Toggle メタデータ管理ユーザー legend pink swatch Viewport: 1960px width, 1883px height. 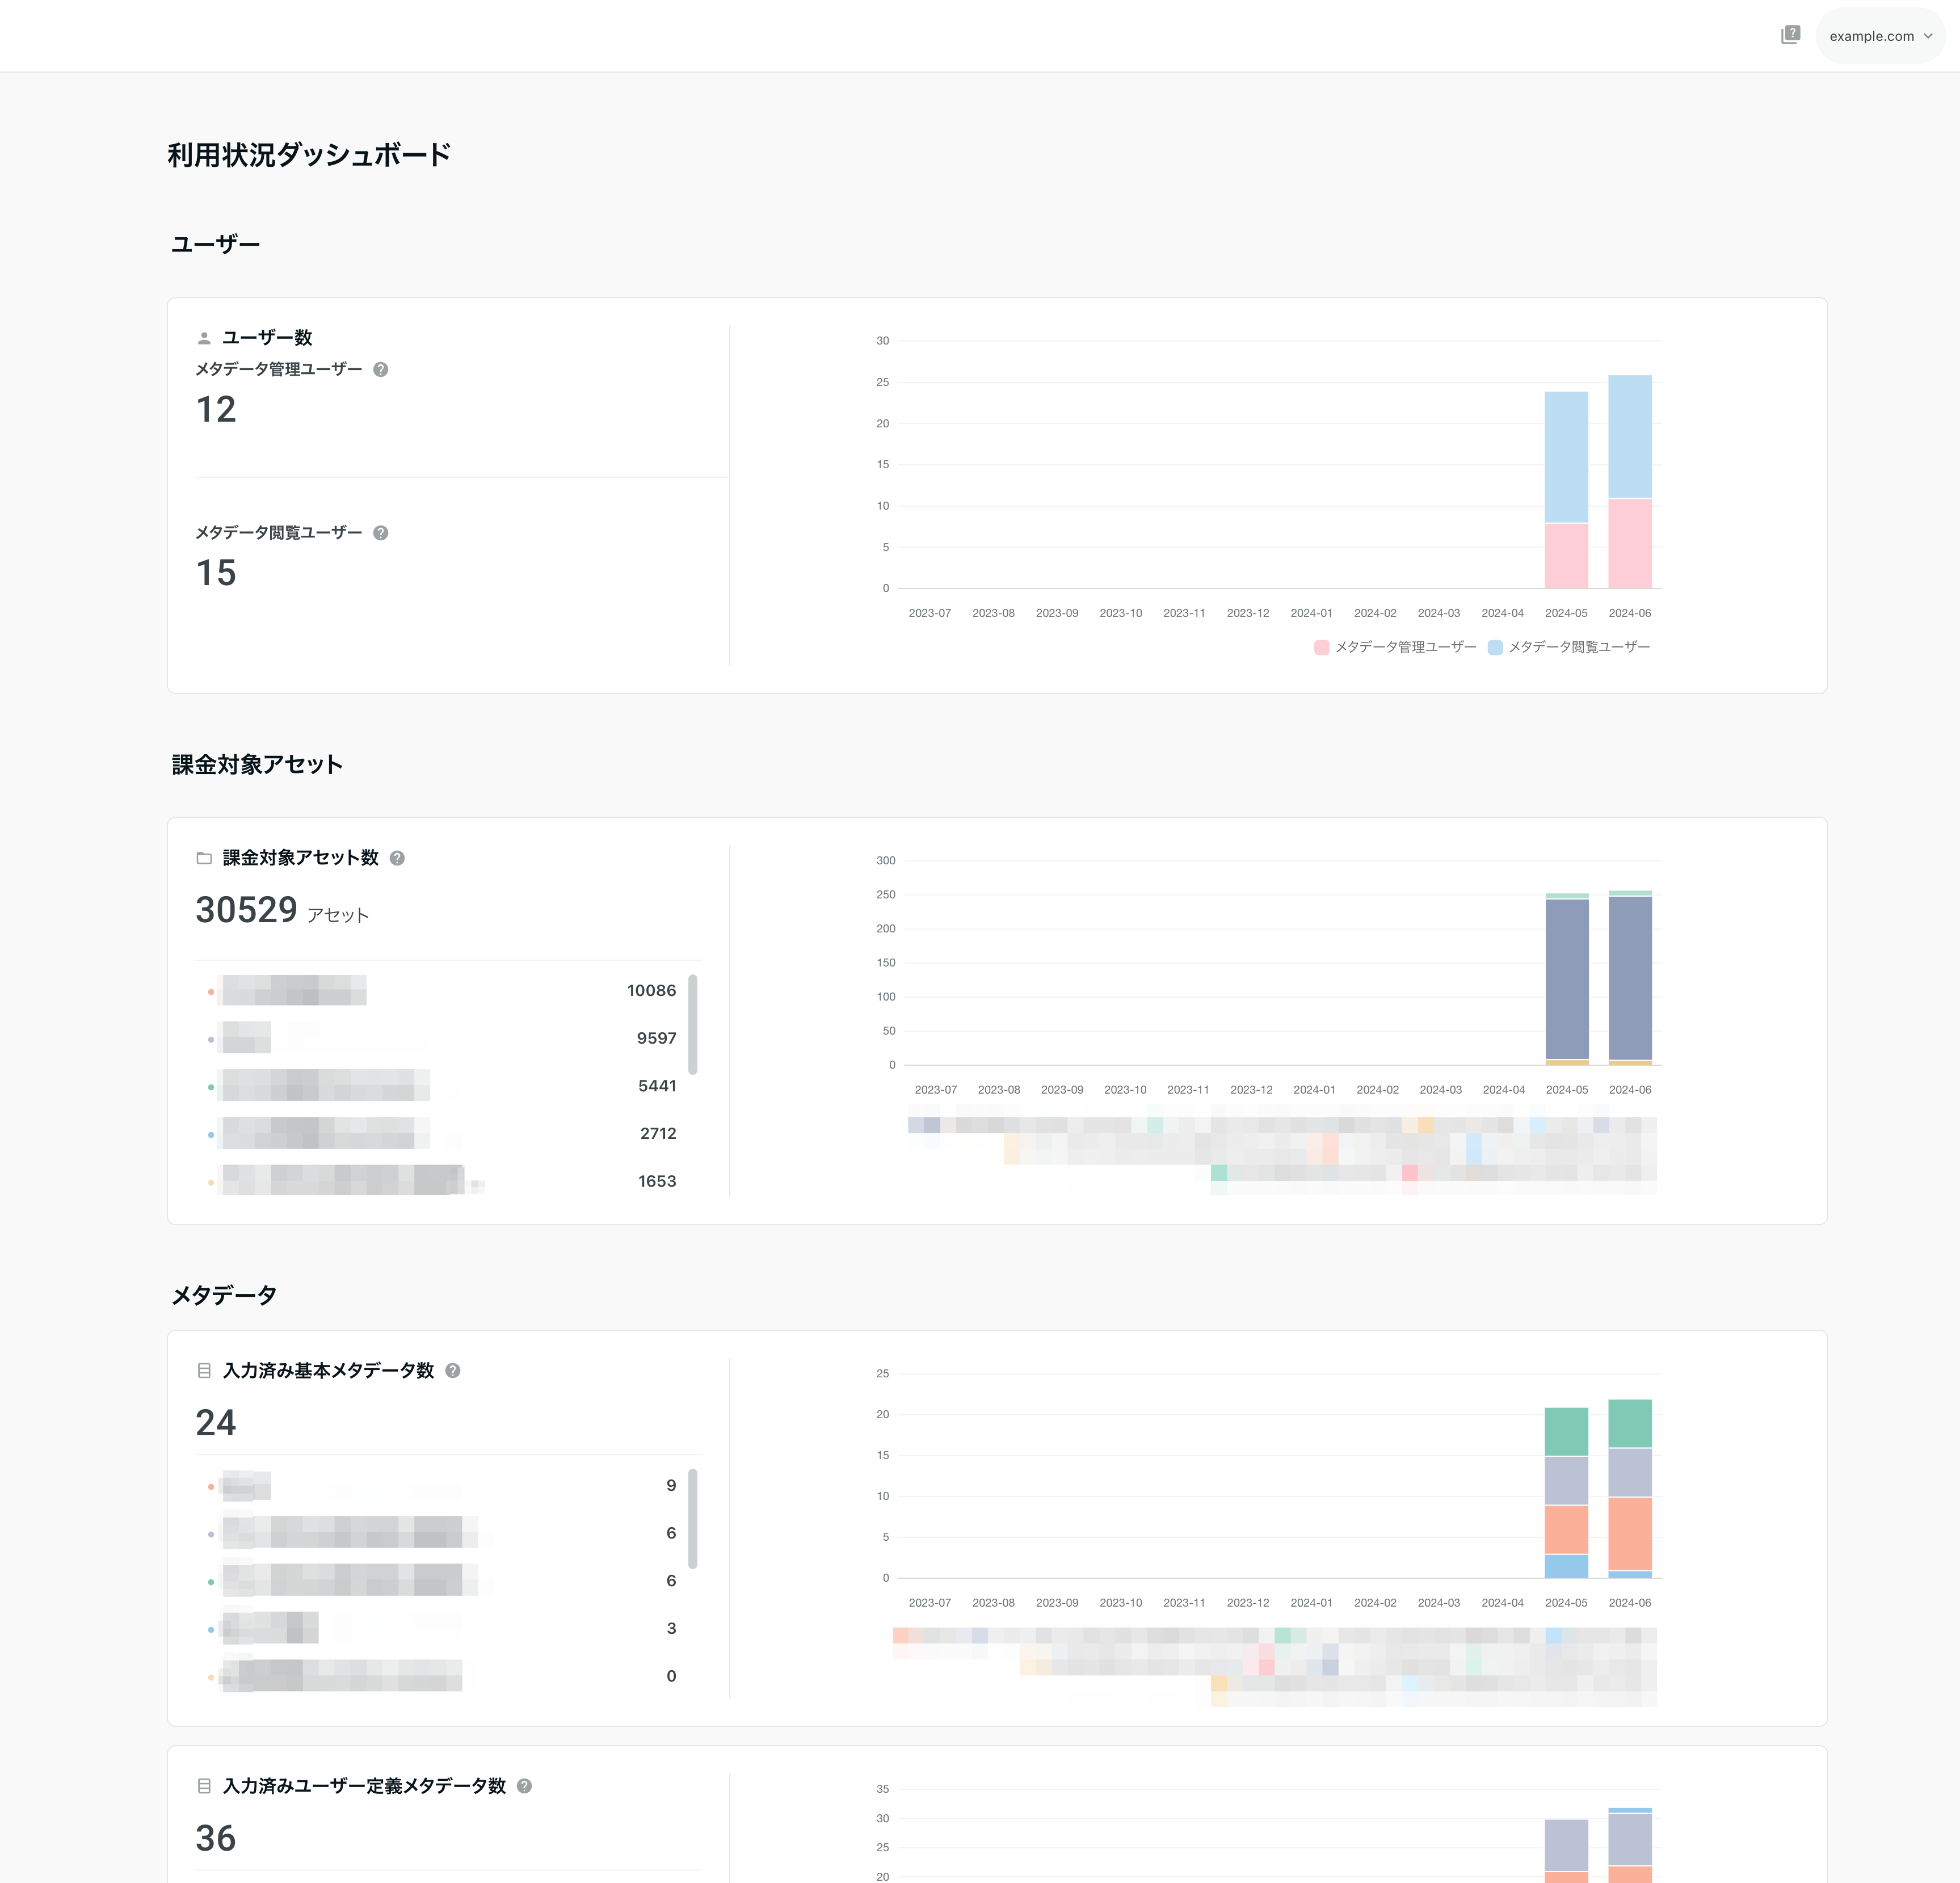point(1322,647)
